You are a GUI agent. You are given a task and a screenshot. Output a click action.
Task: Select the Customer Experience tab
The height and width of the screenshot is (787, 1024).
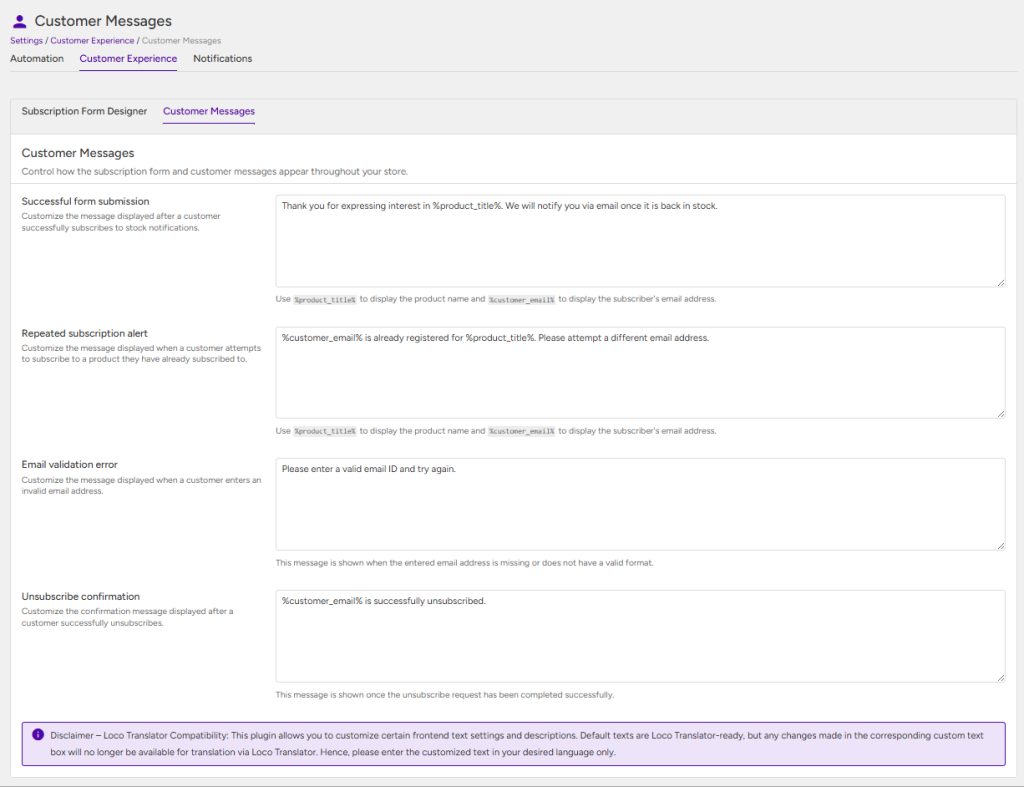(x=128, y=59)
